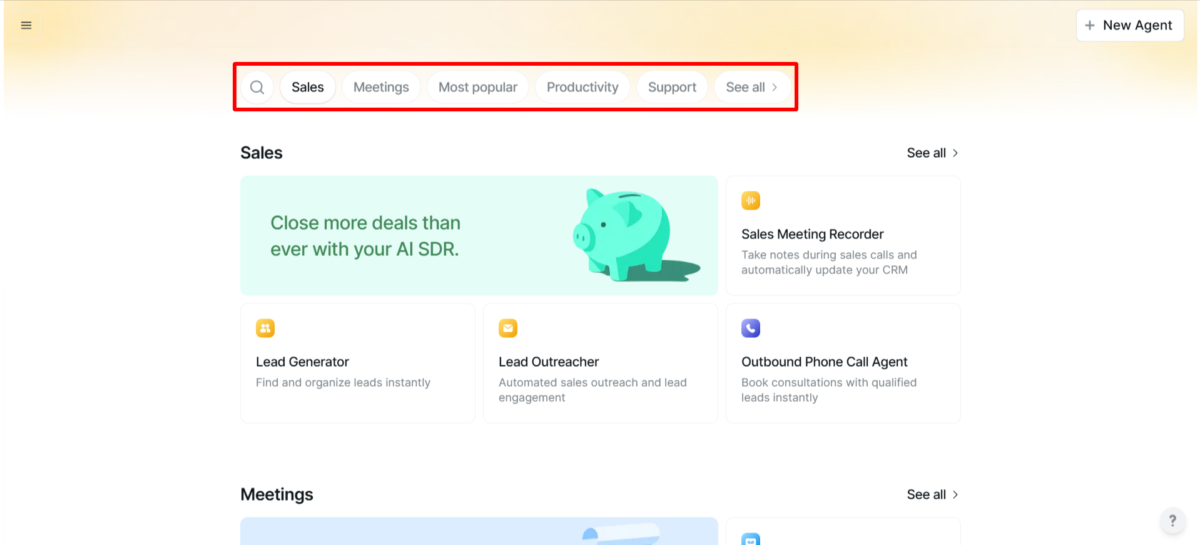Click the Lead Generator people icon

(265, 328)
